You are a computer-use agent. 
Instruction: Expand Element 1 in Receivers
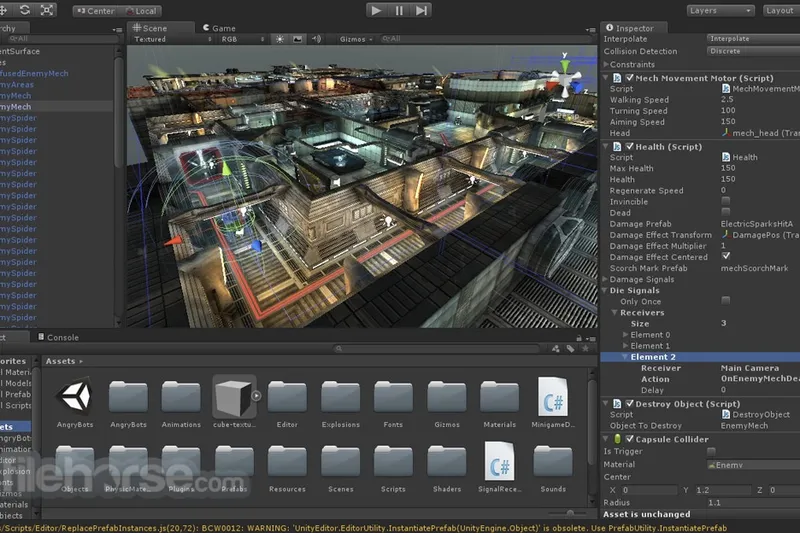coord(626,346)
